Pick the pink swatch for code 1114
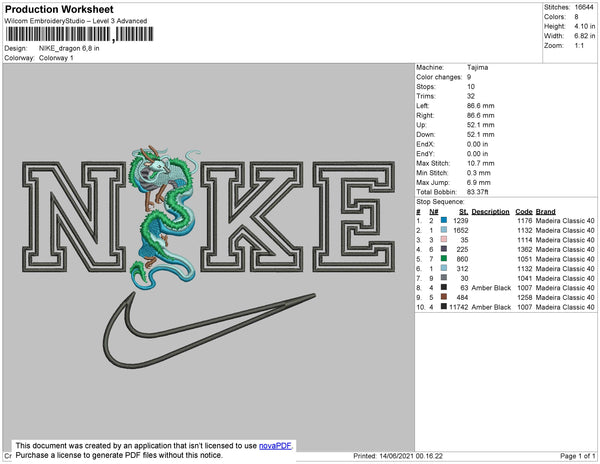 444,239
